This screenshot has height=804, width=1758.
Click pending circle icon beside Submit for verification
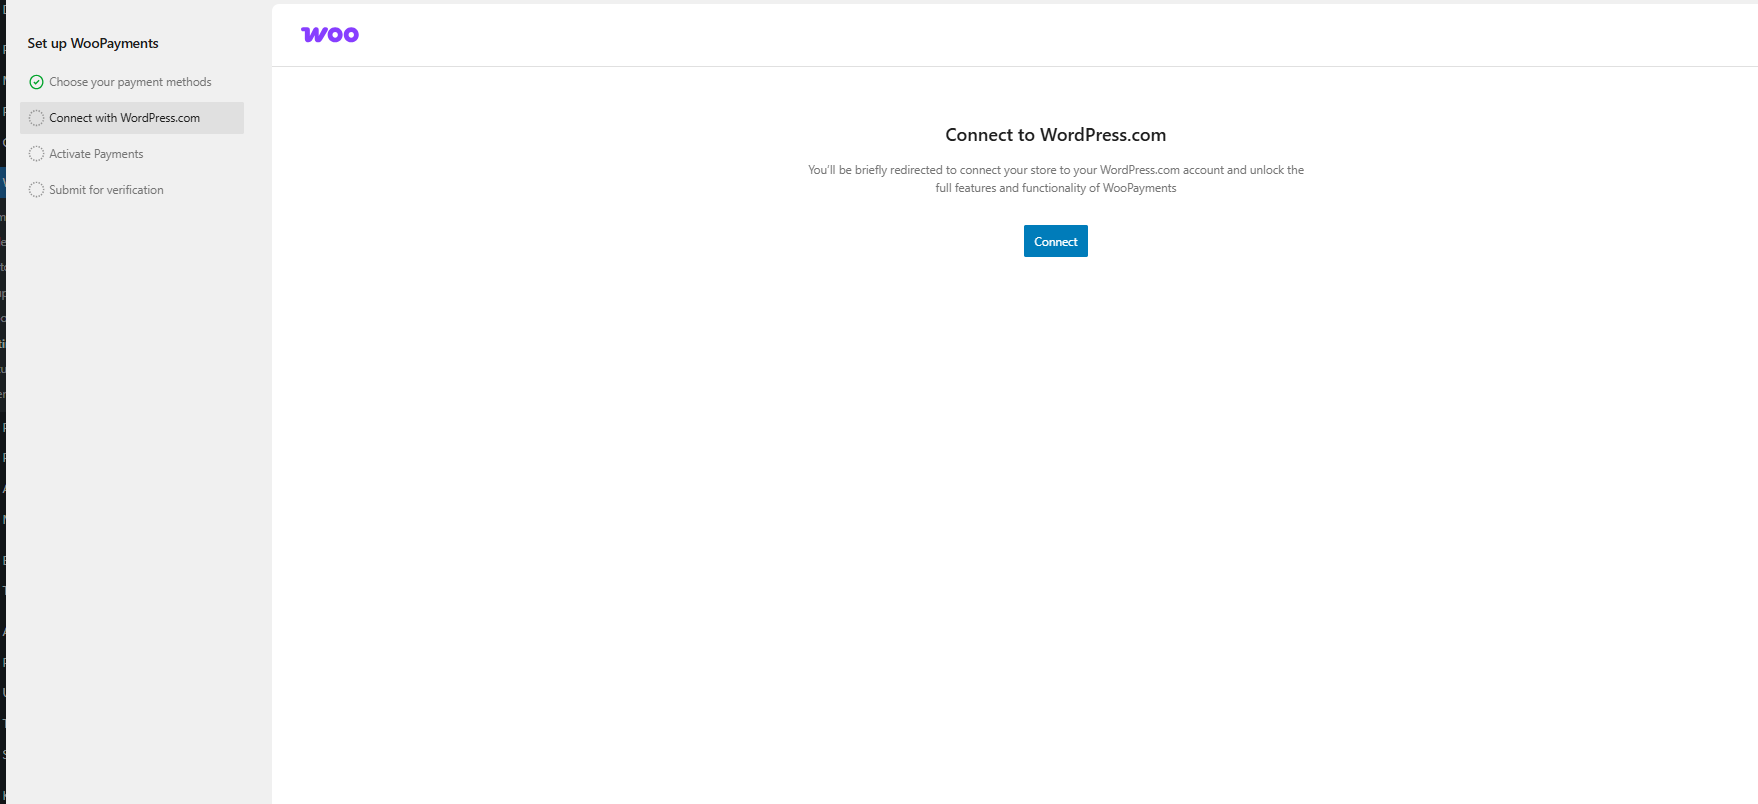[36, 190]
